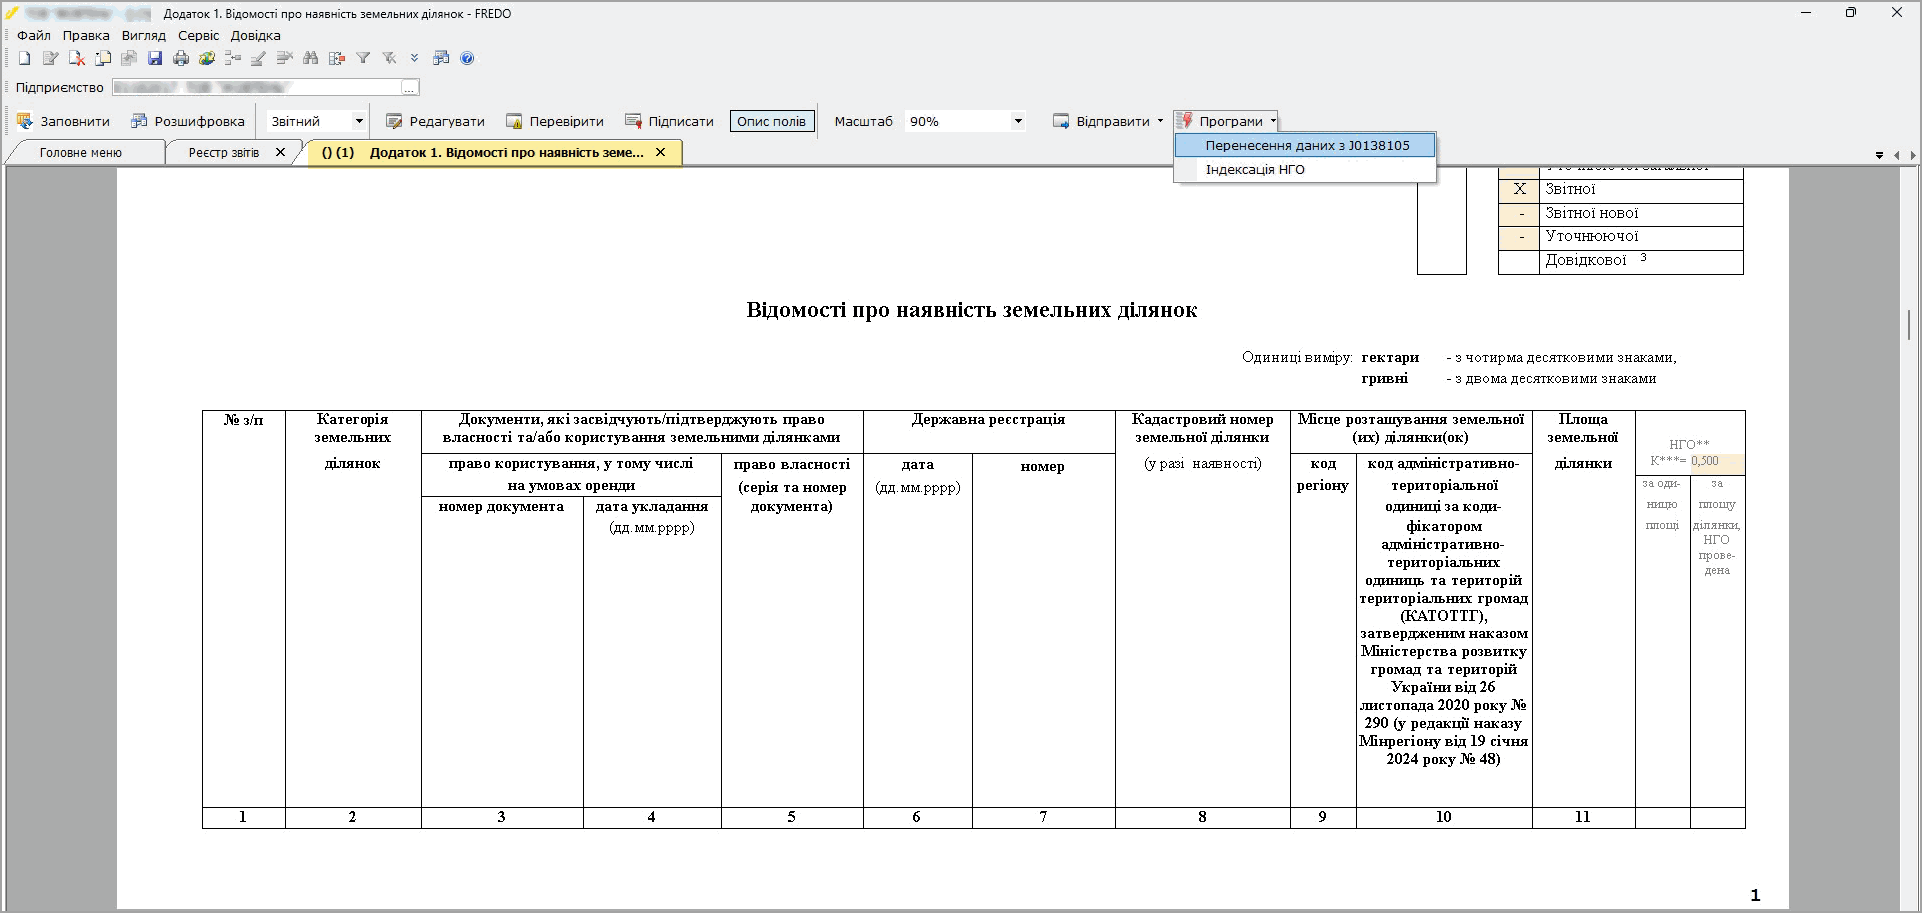Click the НГО coefficient field showing 0,500
Viewport: 1922px width, 913px height.
[x=1716, y=462]
